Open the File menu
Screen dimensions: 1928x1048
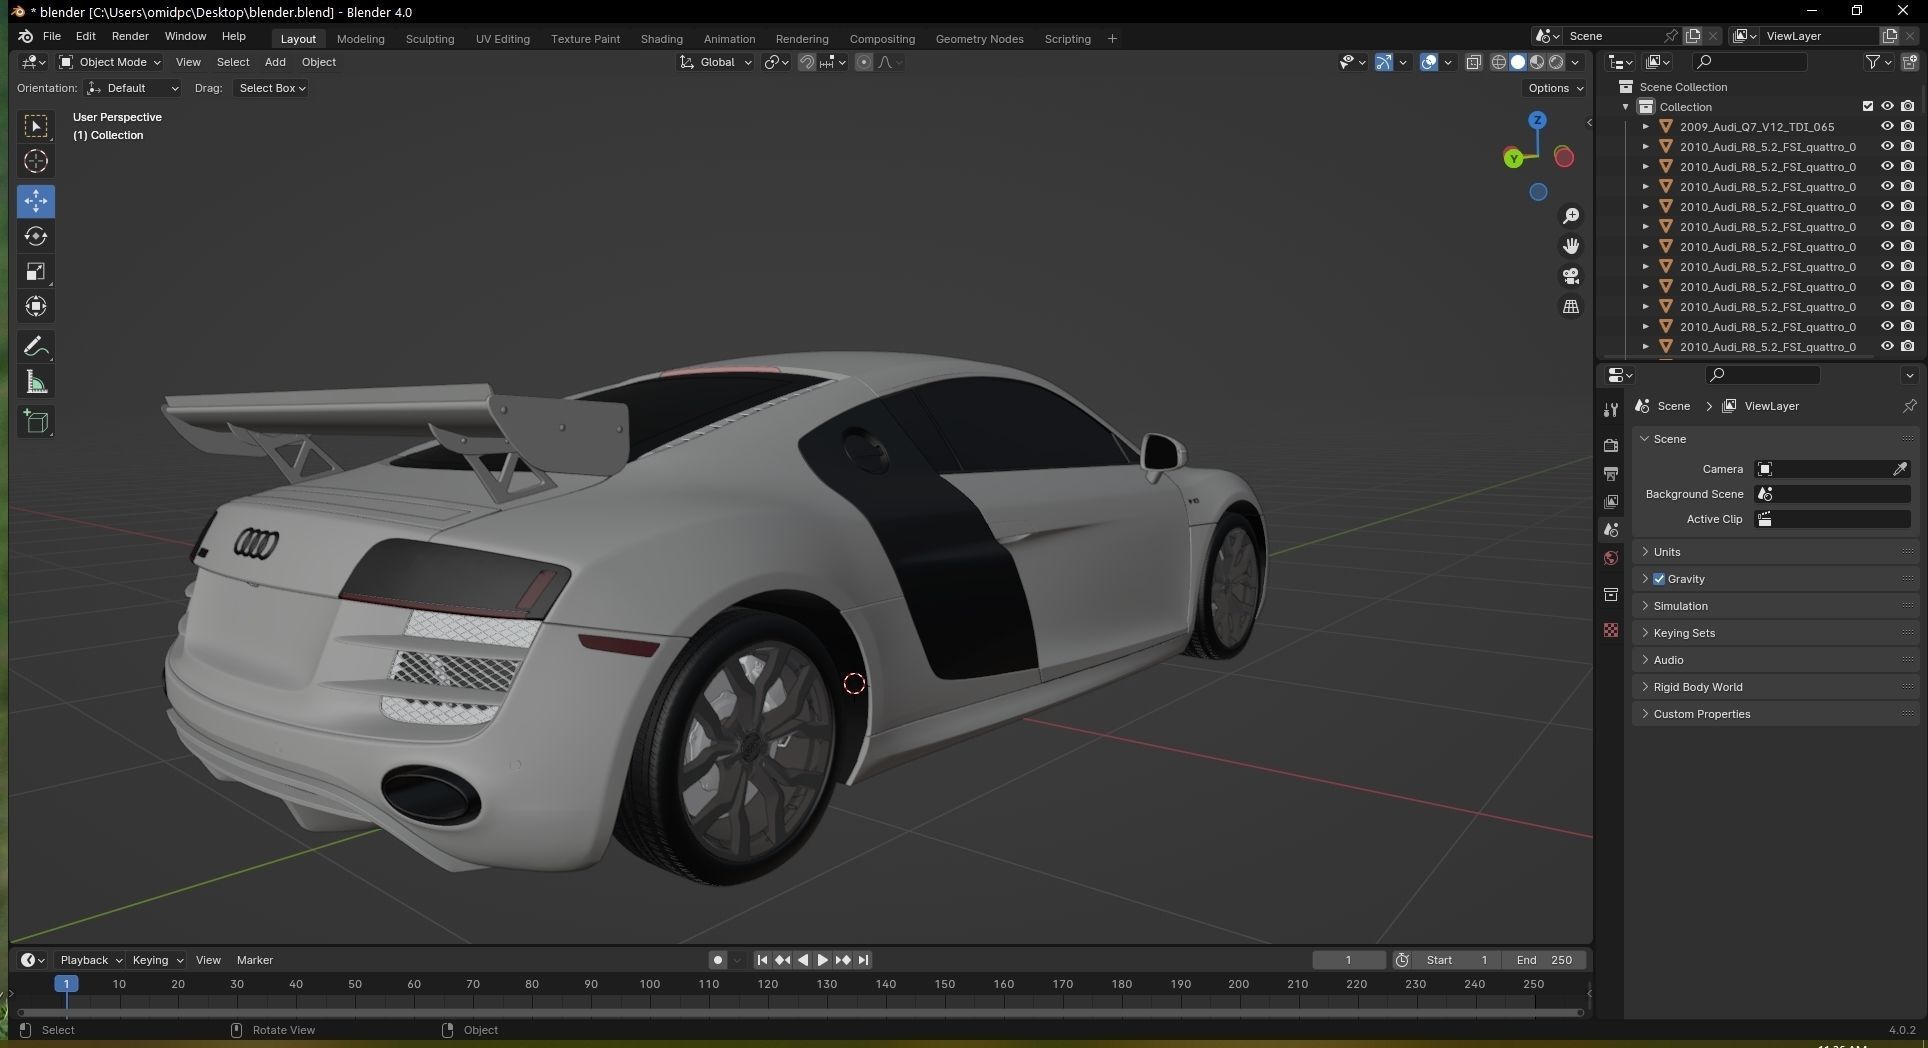(x=52, y=36)
